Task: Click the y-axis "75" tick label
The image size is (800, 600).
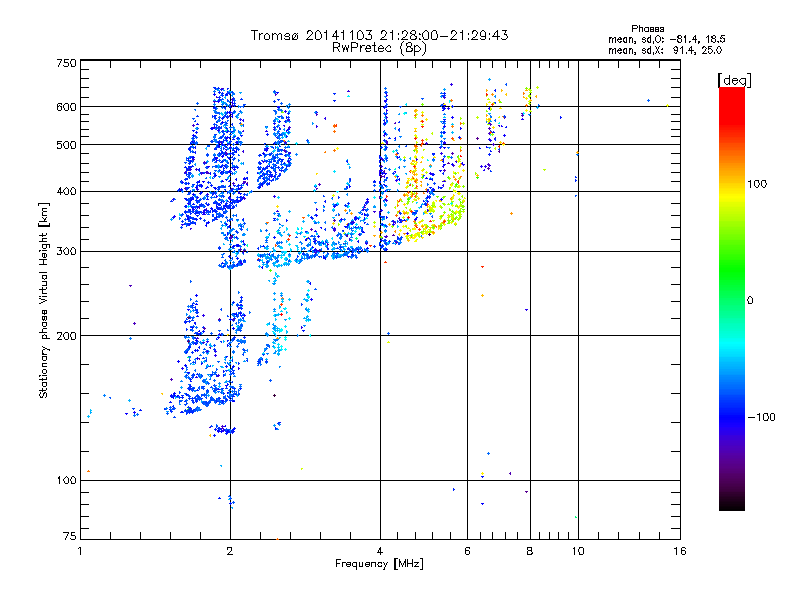Action: click(x=70, y=536)
